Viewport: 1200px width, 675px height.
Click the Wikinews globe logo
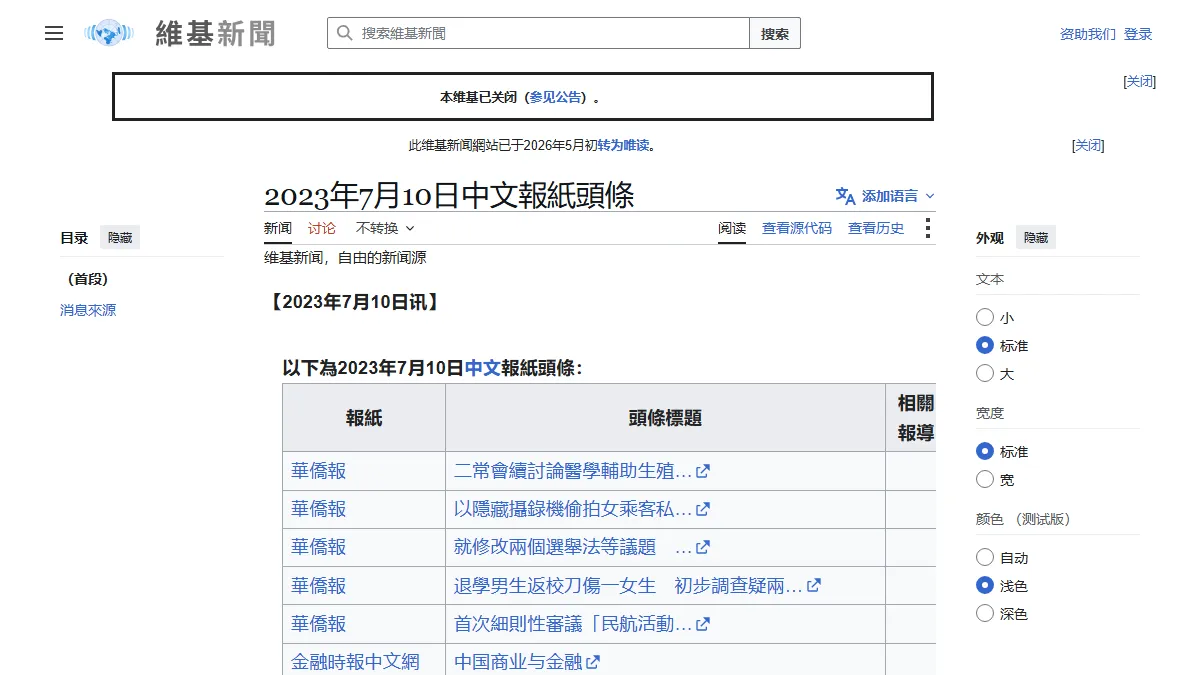pos(108,33)
